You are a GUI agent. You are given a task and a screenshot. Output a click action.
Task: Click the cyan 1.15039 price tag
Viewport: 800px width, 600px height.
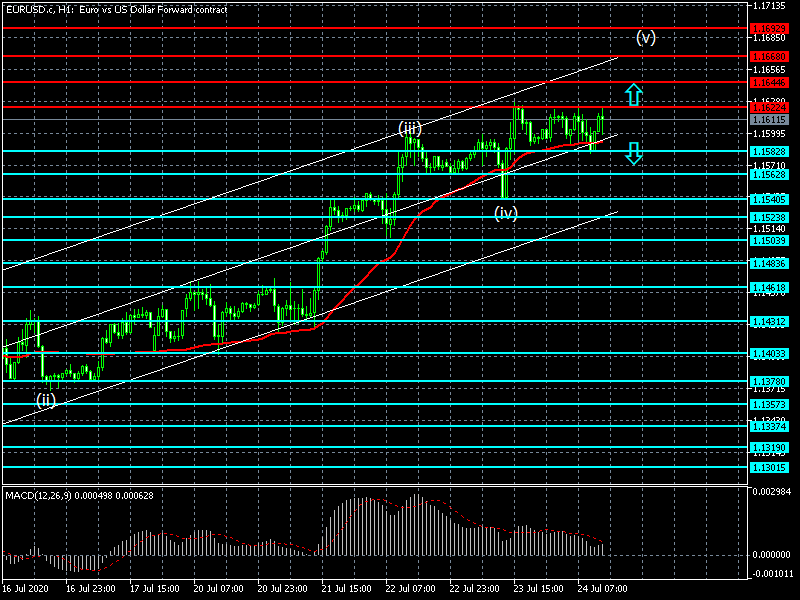click(x=770, y=240)
